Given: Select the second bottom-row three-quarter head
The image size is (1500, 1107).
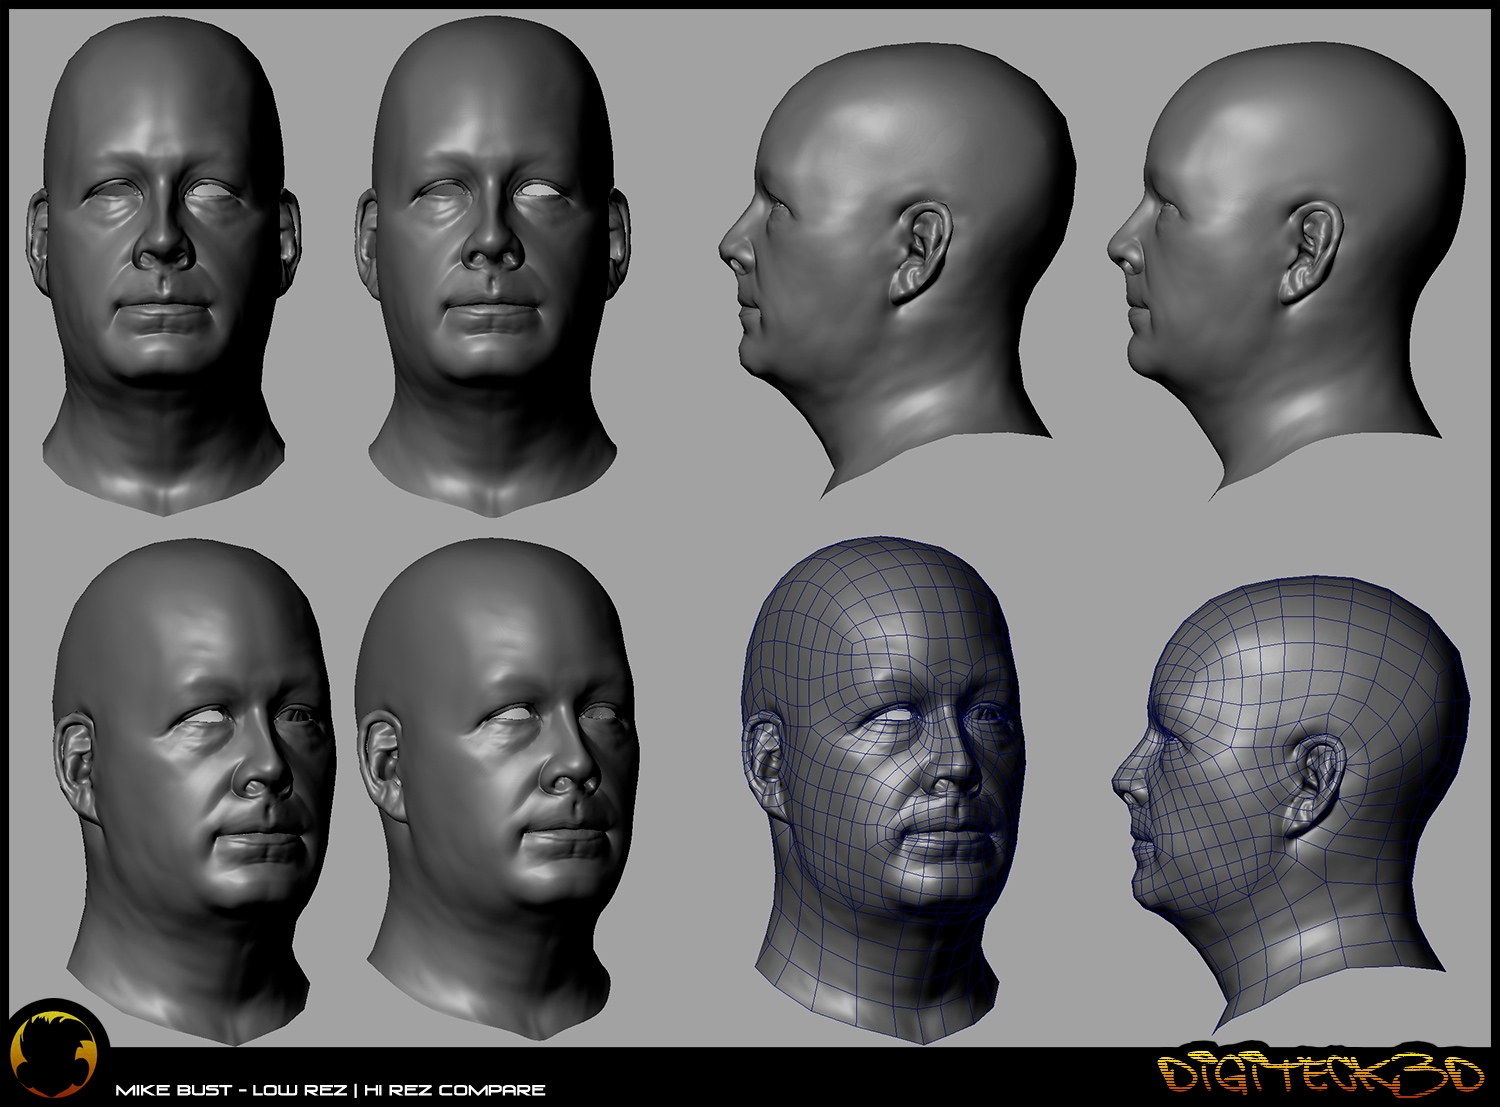Looking at the screenshot, I should pyautogui.click(x=497, y=790).
